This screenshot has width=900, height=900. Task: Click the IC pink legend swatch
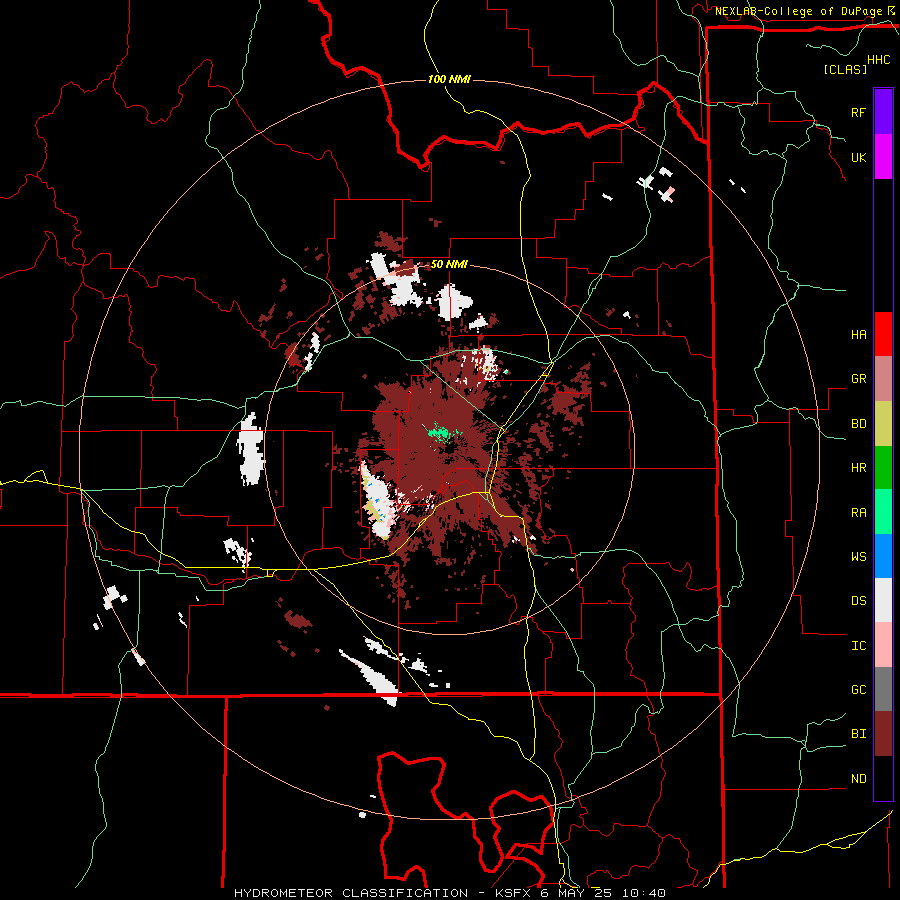[x=883, y=645]
